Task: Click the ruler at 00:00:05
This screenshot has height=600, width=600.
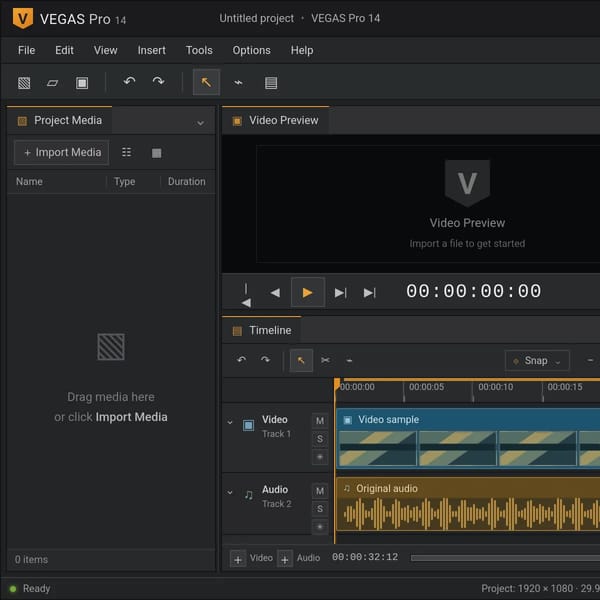Action: click(x=426, y=387)
